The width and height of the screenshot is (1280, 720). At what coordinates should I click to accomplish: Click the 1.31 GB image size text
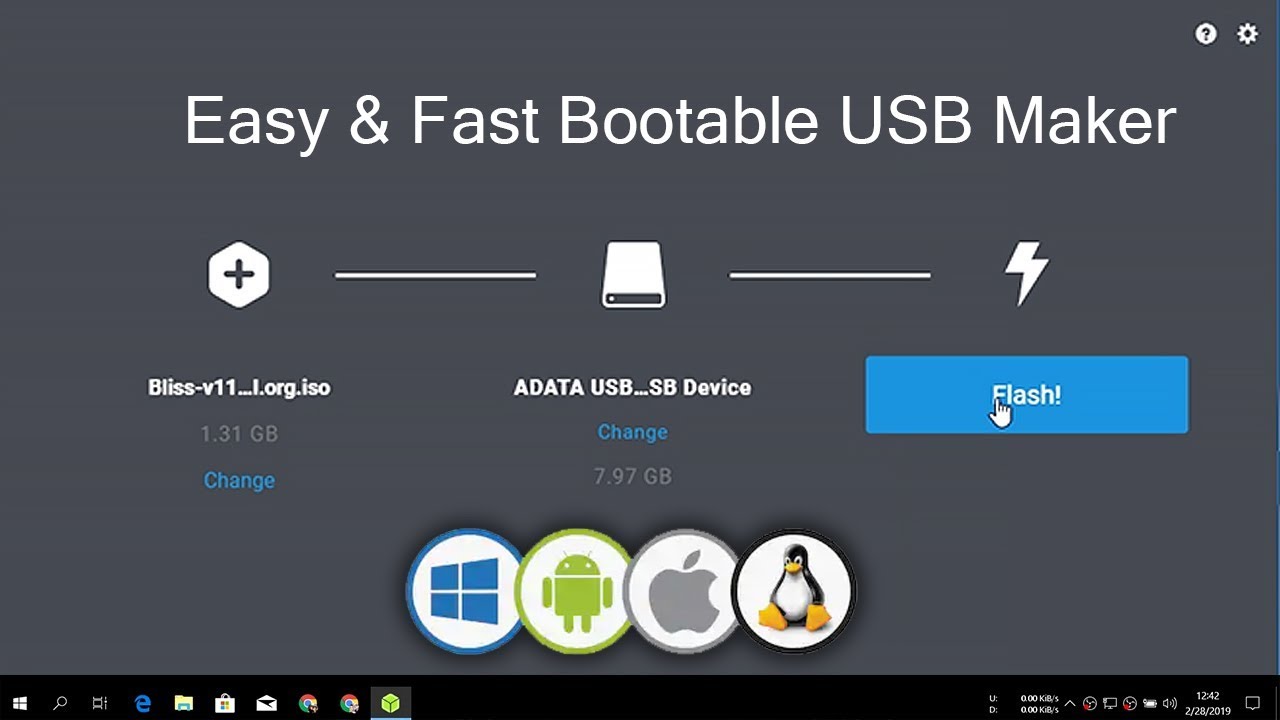[x=239, y=434]
